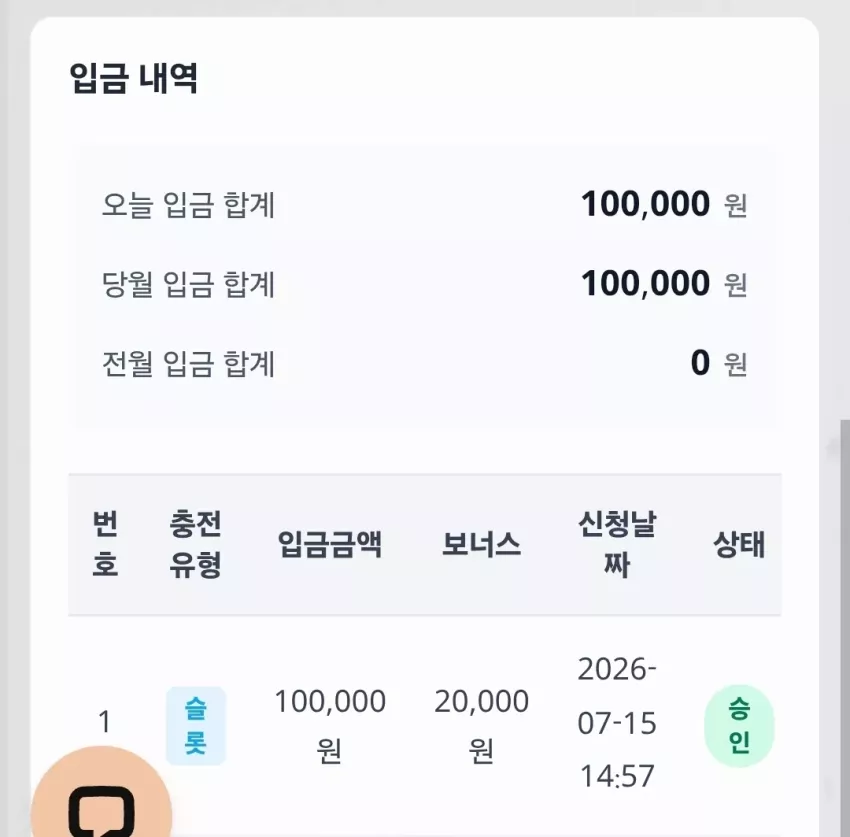
Task: Click the 승인 status badge
Action: point(739,725)
